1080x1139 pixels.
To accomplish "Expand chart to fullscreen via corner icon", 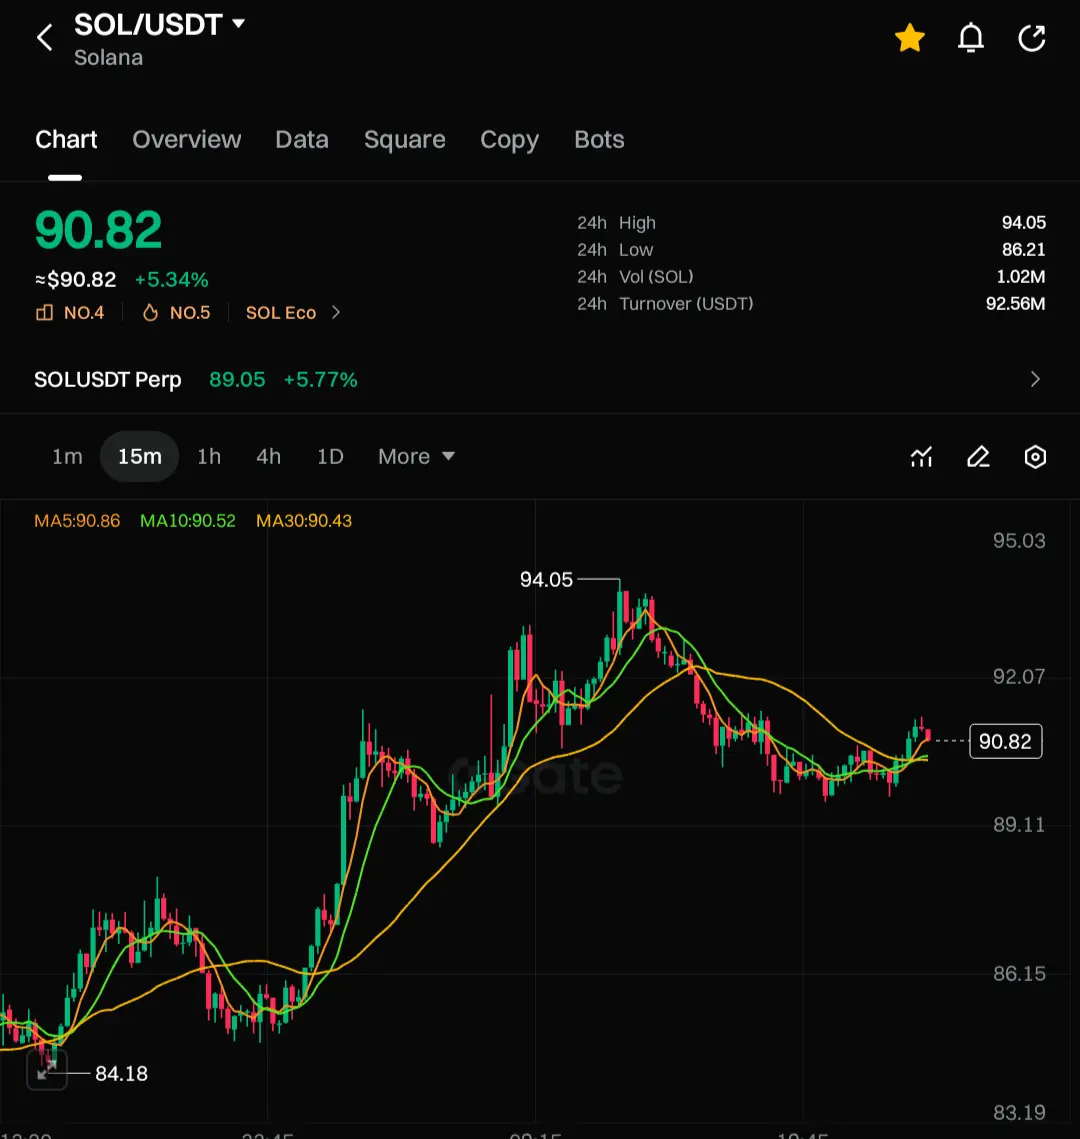I will (47, 1069).
